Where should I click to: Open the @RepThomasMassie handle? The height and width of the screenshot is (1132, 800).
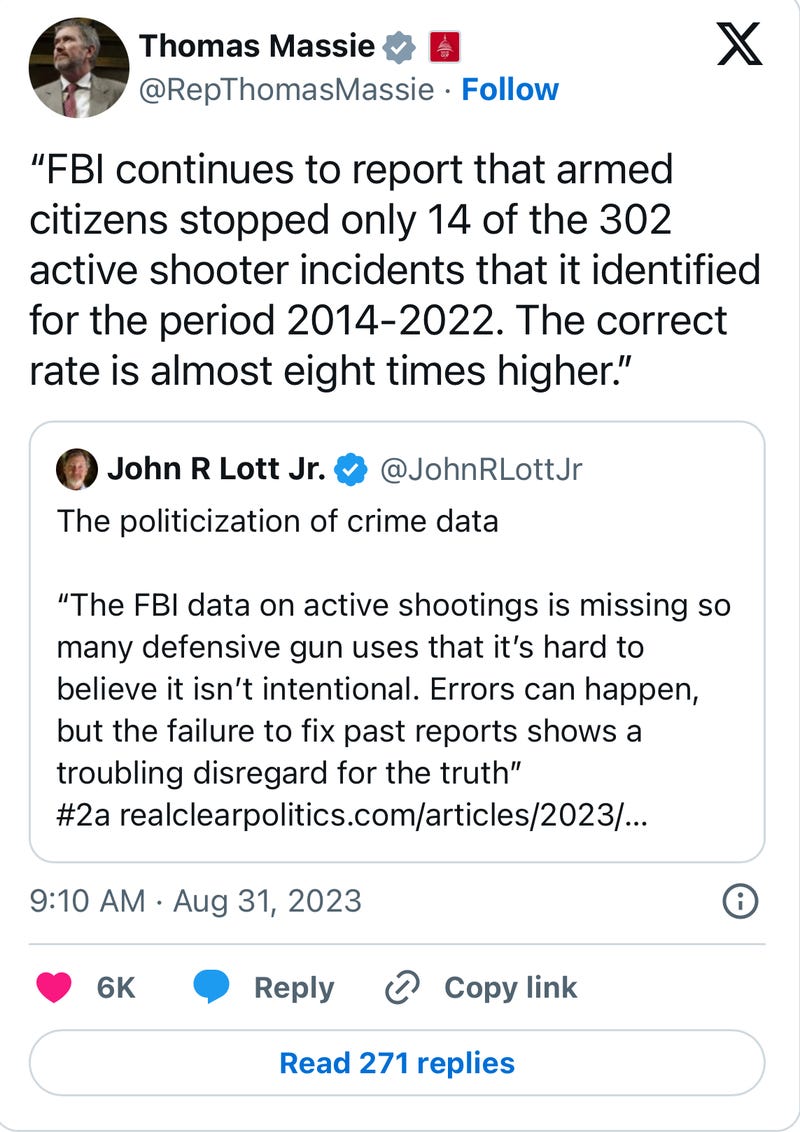[x=287, y=90]
